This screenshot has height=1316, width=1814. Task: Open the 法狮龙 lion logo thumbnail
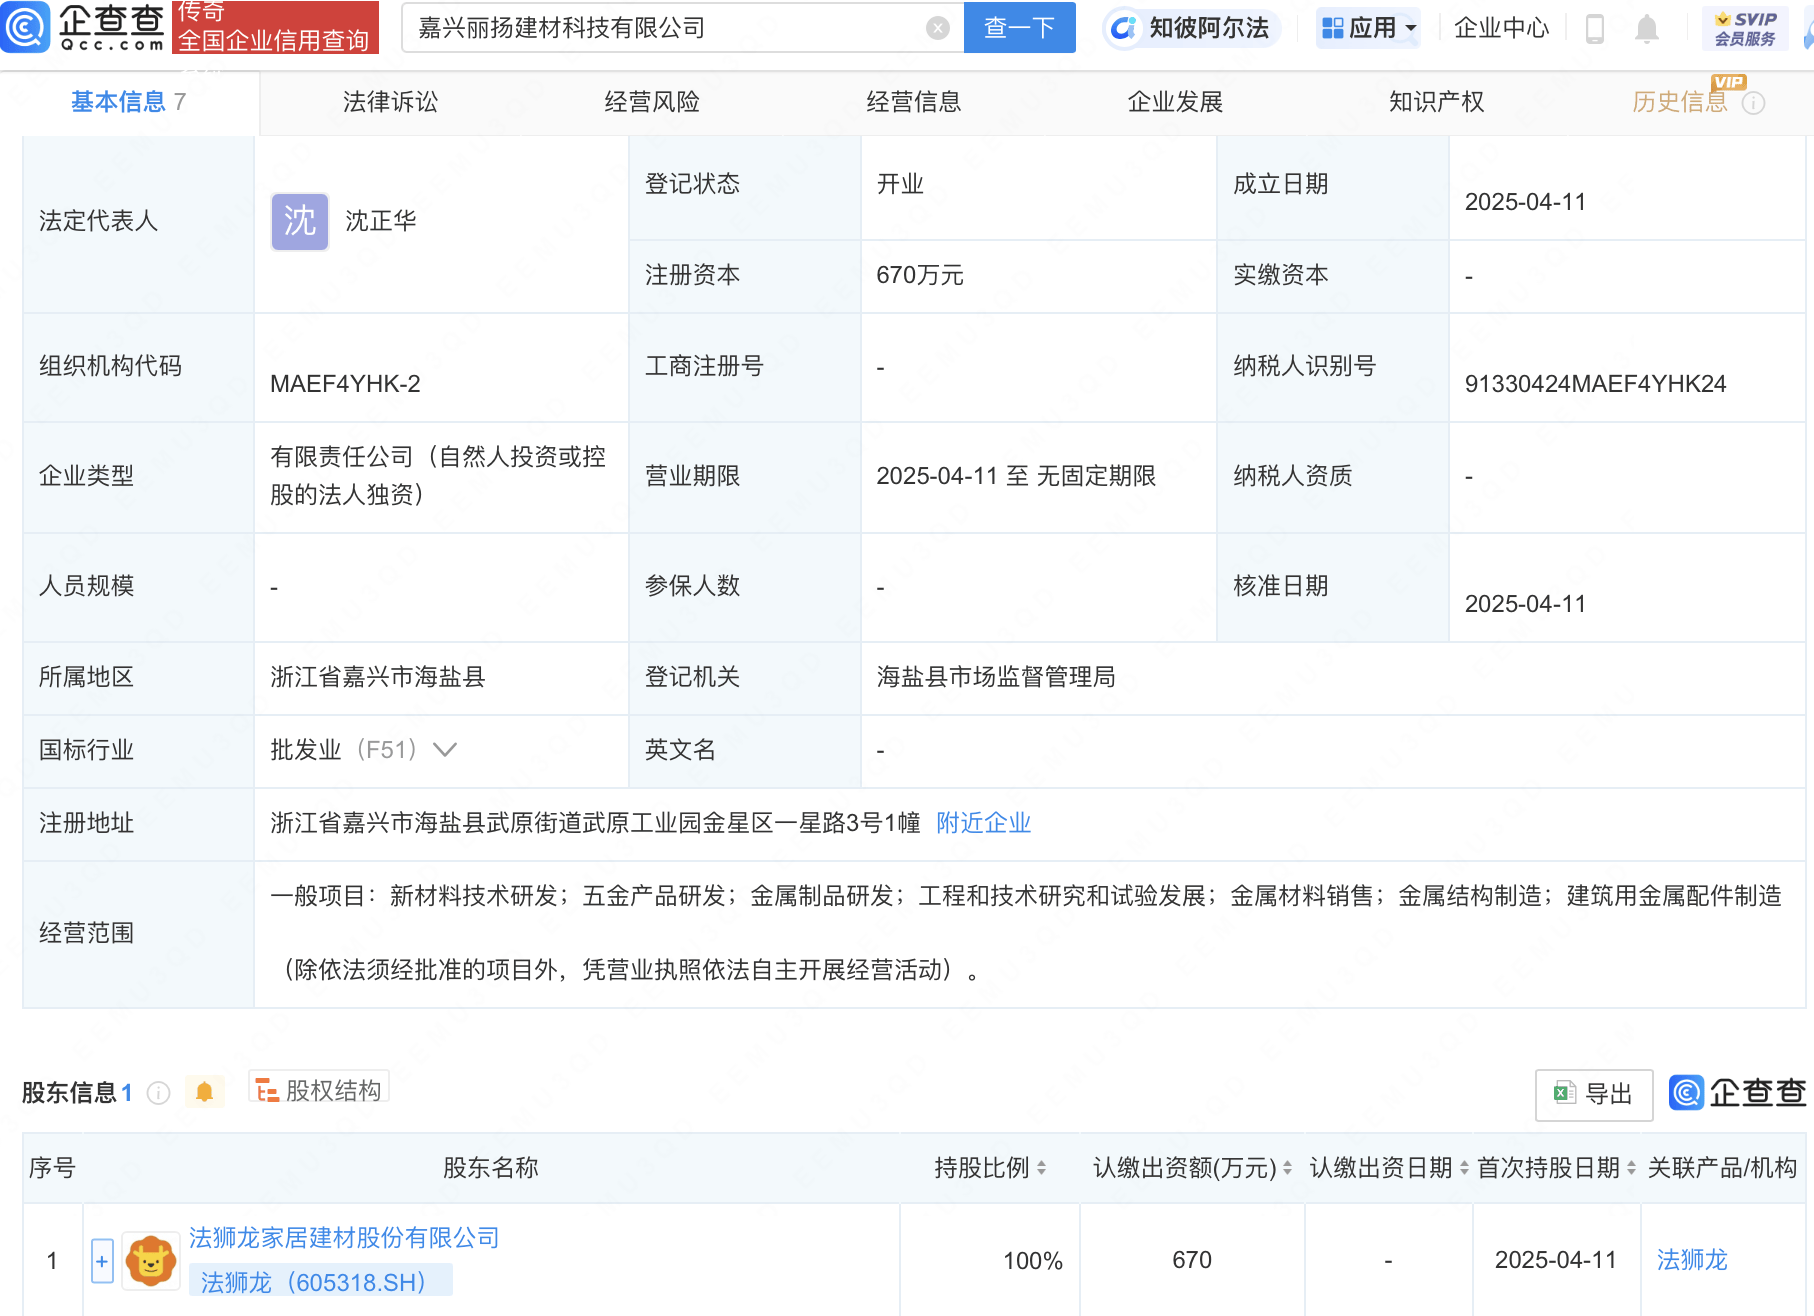[151, 1261]
